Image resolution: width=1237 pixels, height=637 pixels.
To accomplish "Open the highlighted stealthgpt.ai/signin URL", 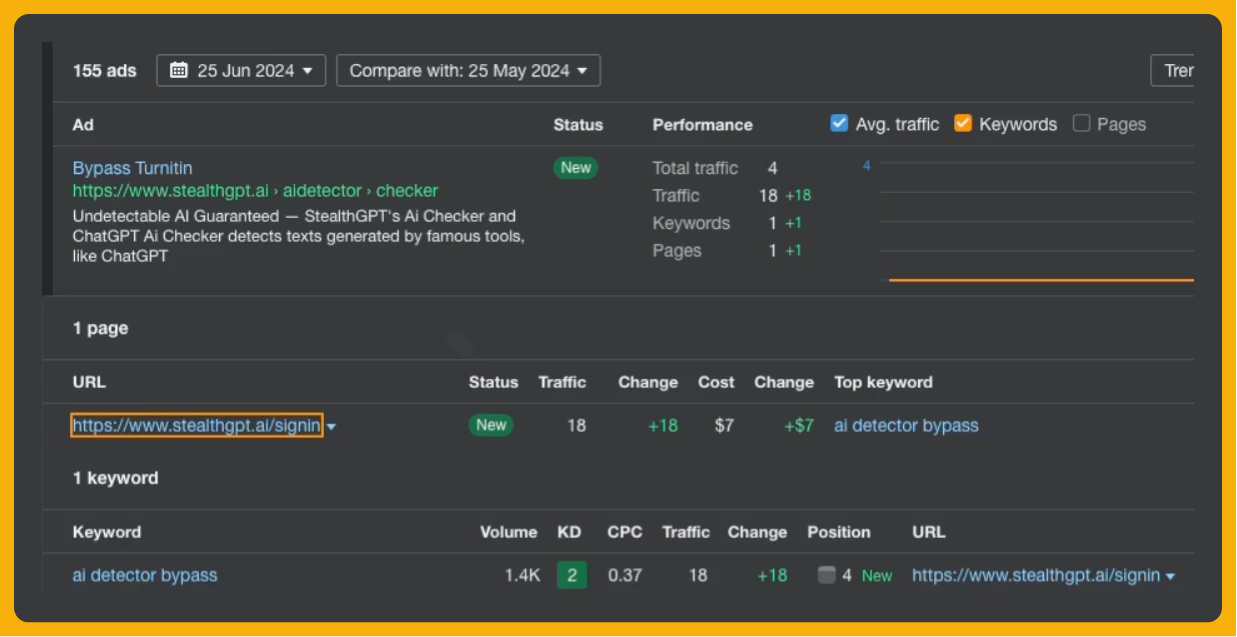I will pyautogui.click(x=197, y=426).
